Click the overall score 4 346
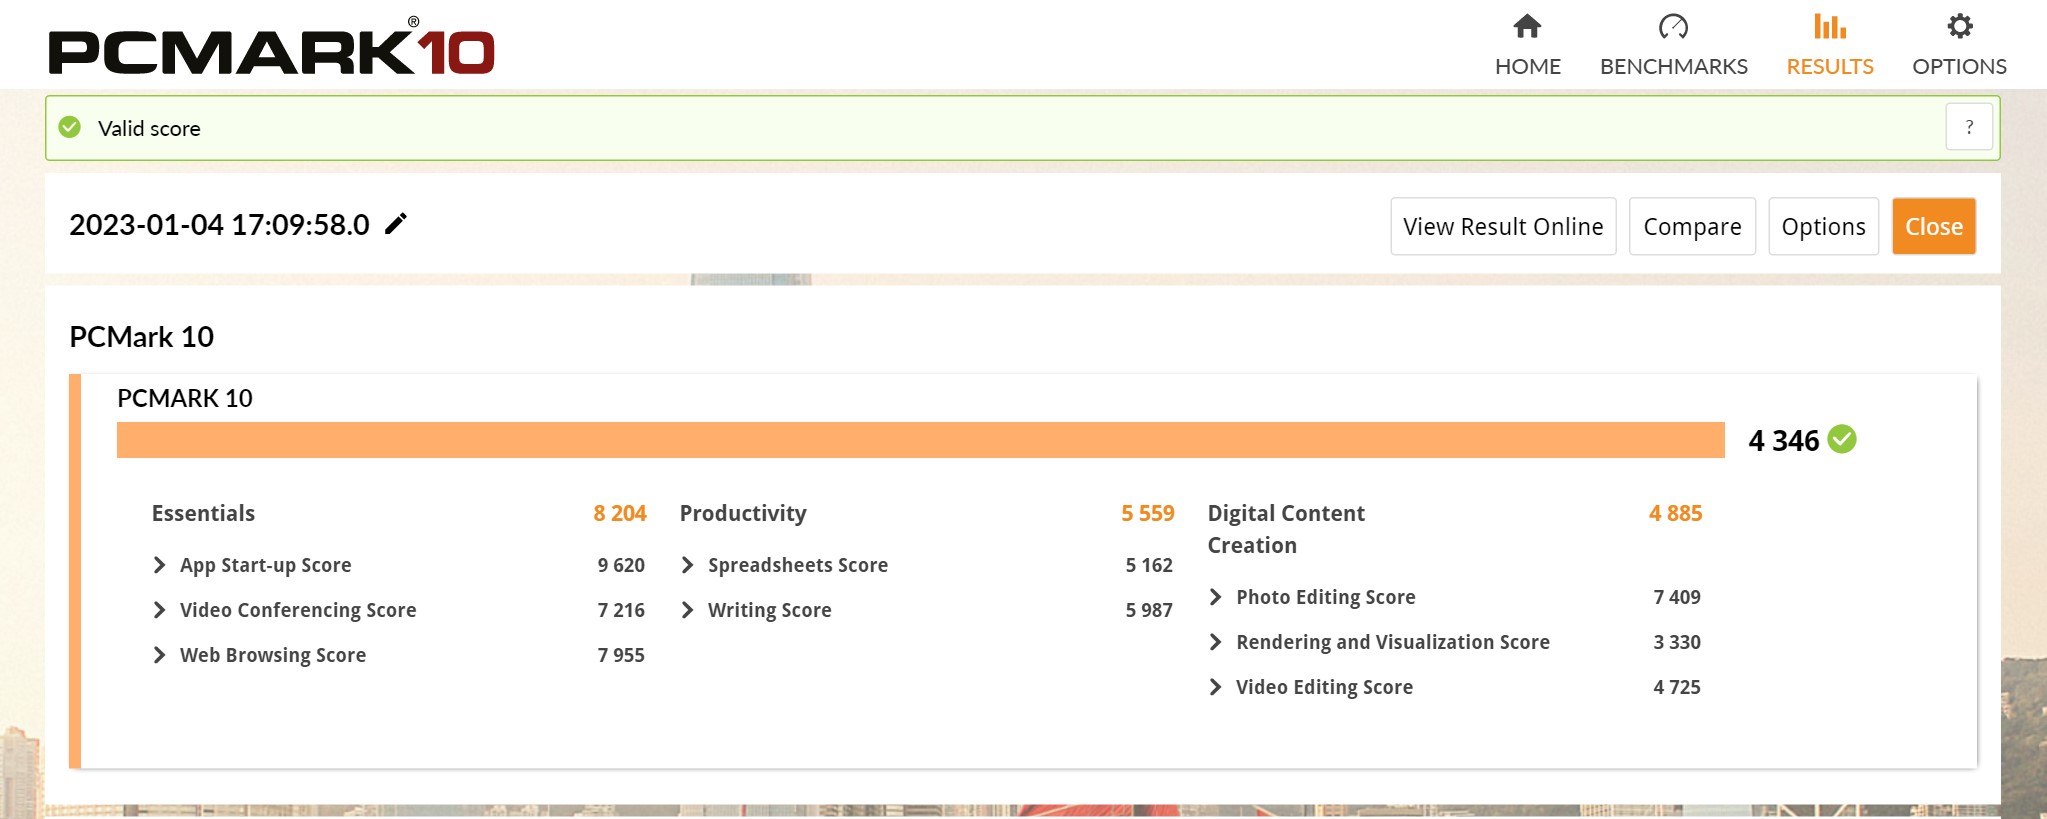Viewport: 2047px width, 819px height. (x=1784, y=440)
